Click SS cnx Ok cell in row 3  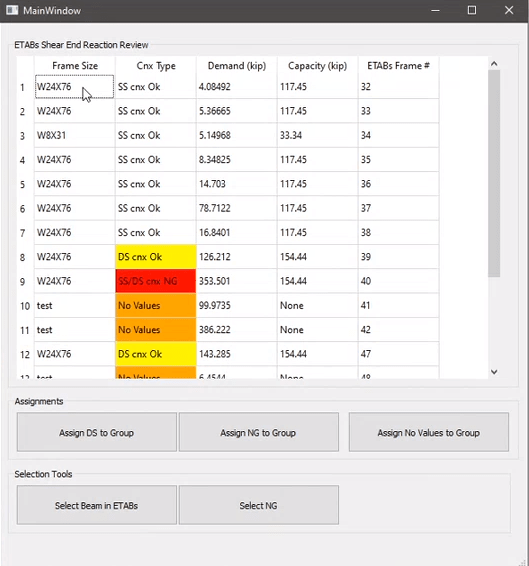pos(156,135)
